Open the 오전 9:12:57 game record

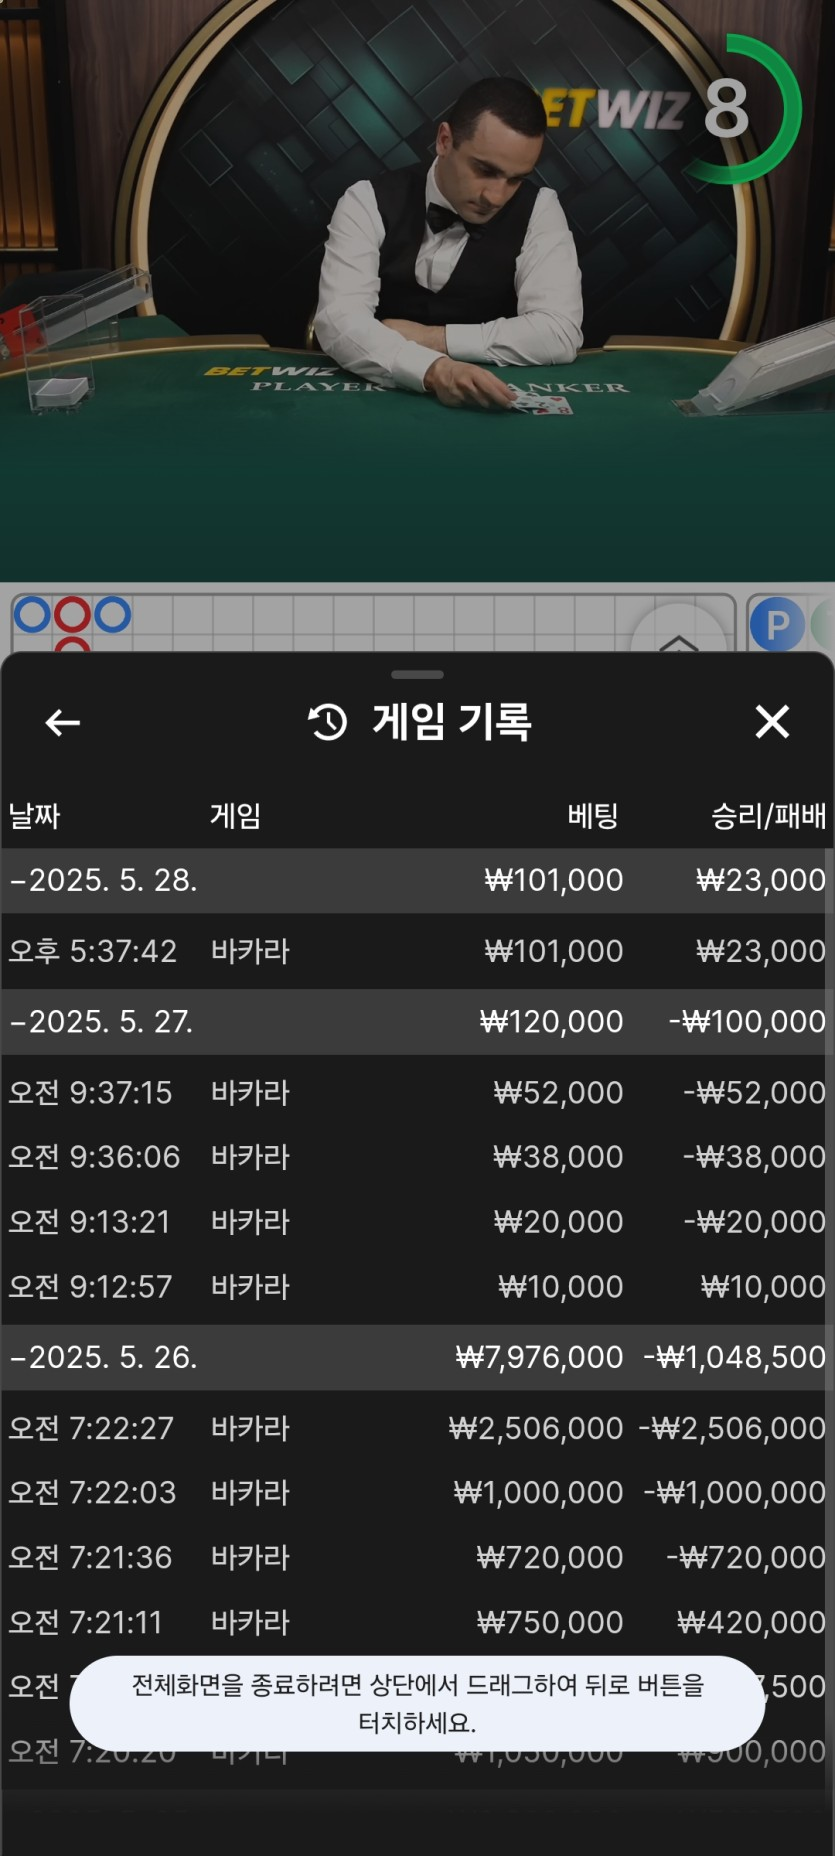pyautogui.click(x=417, y=1287)
